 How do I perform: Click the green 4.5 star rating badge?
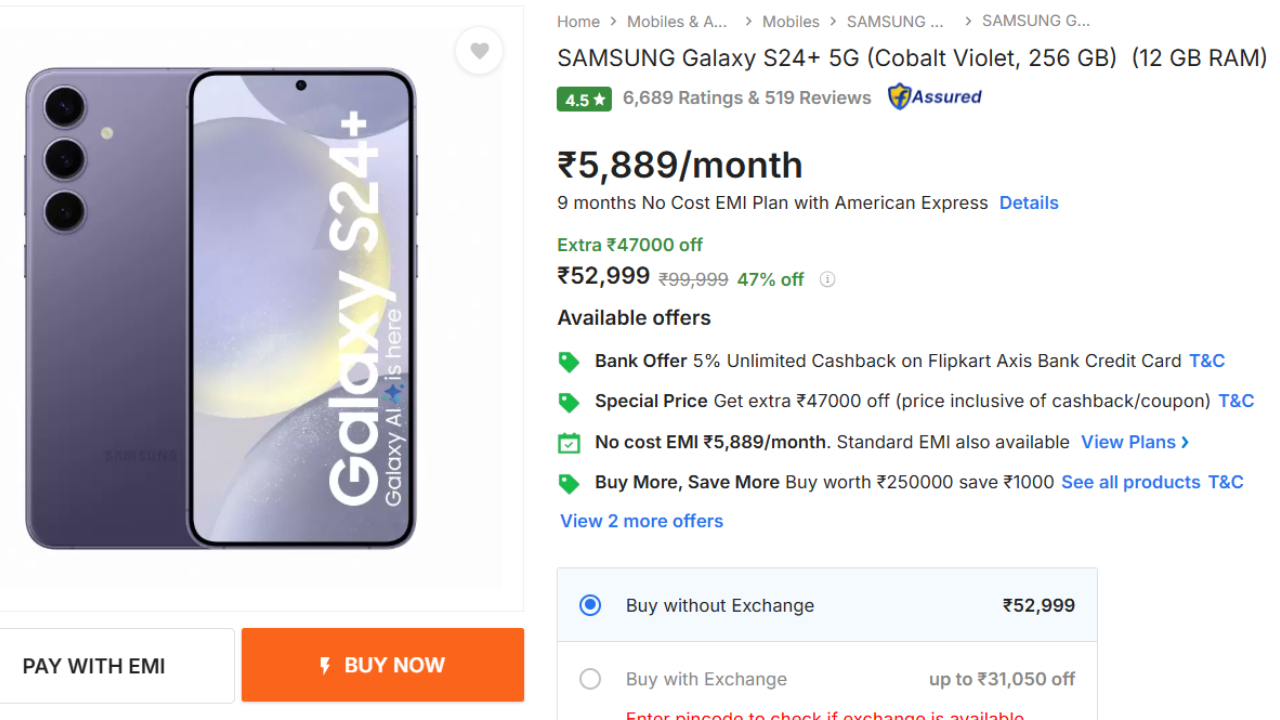(584, 99)
